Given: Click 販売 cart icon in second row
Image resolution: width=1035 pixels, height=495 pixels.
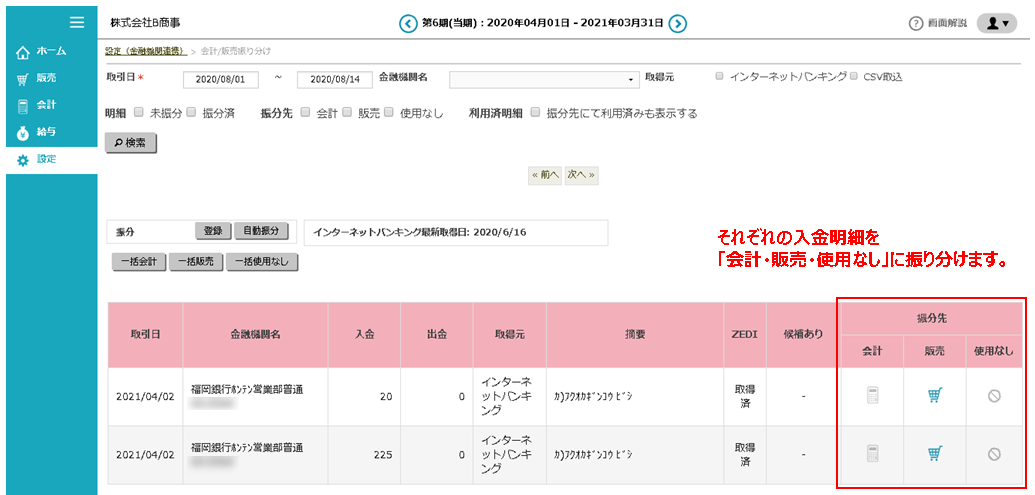Looking at the screenshot, I should (x=934, y=454).
